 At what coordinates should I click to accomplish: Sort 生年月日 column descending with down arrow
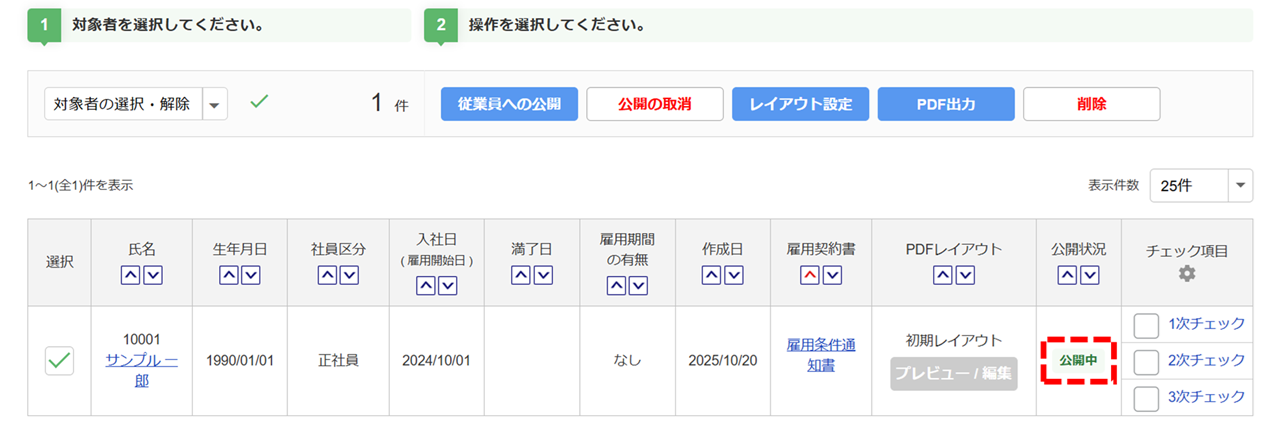pyautogui.click(x=250, y=275)
